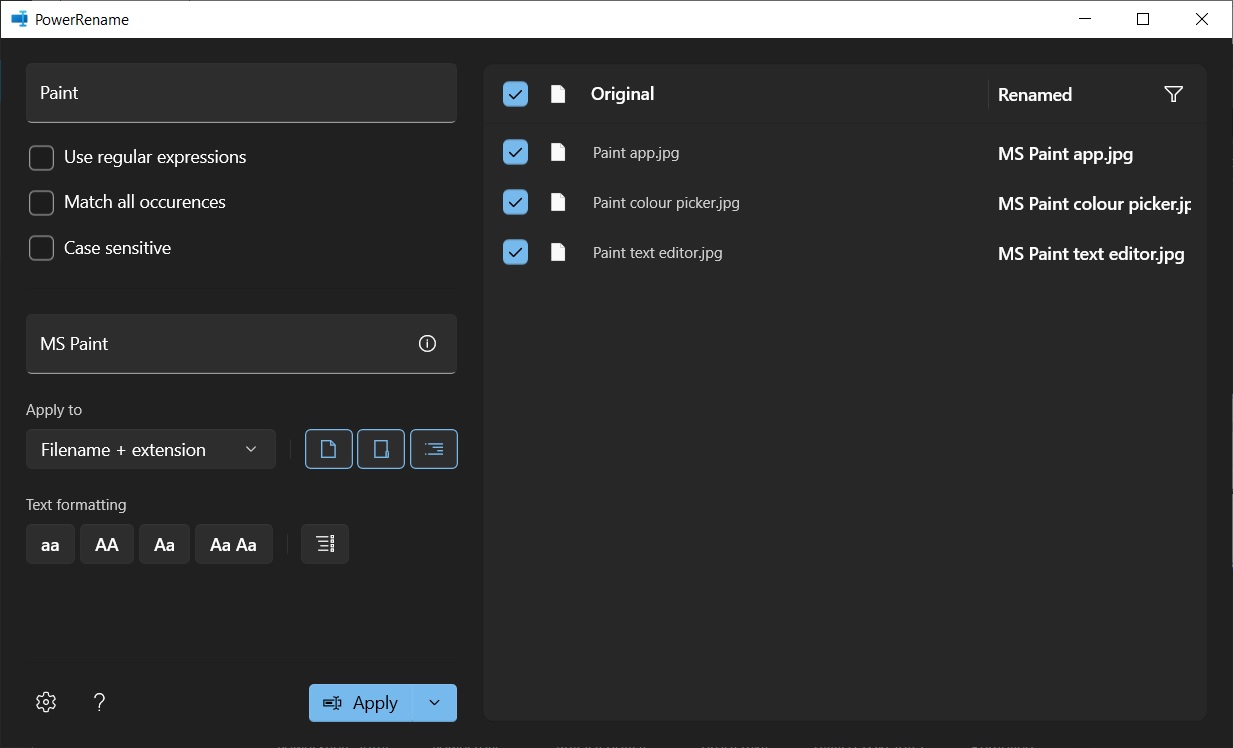Screen dimensions: 1233x748
Task: Click the Apply button
Action: tap(361, 703)
